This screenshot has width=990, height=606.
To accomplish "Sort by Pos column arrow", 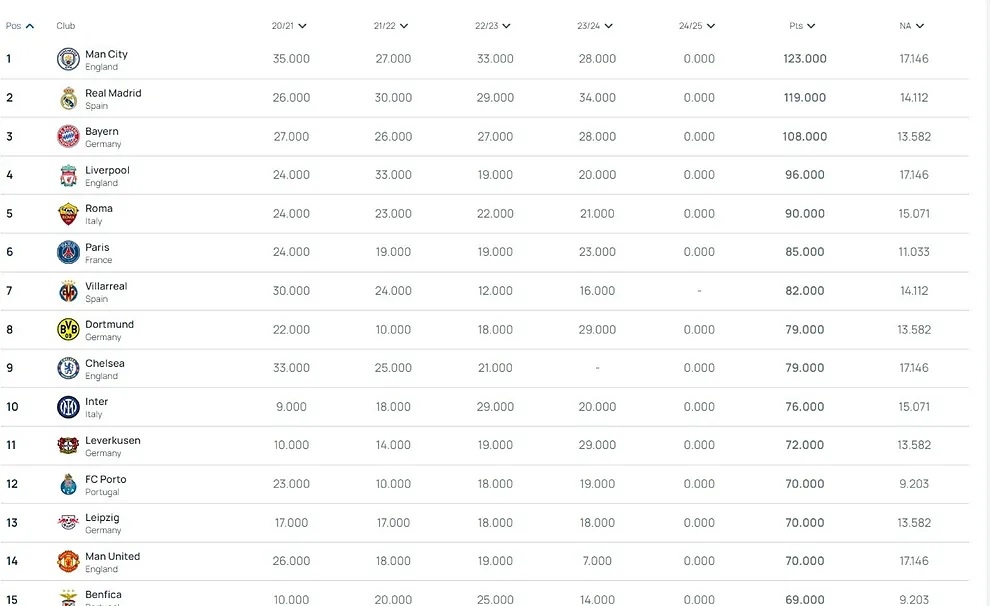I will point(30,26).
